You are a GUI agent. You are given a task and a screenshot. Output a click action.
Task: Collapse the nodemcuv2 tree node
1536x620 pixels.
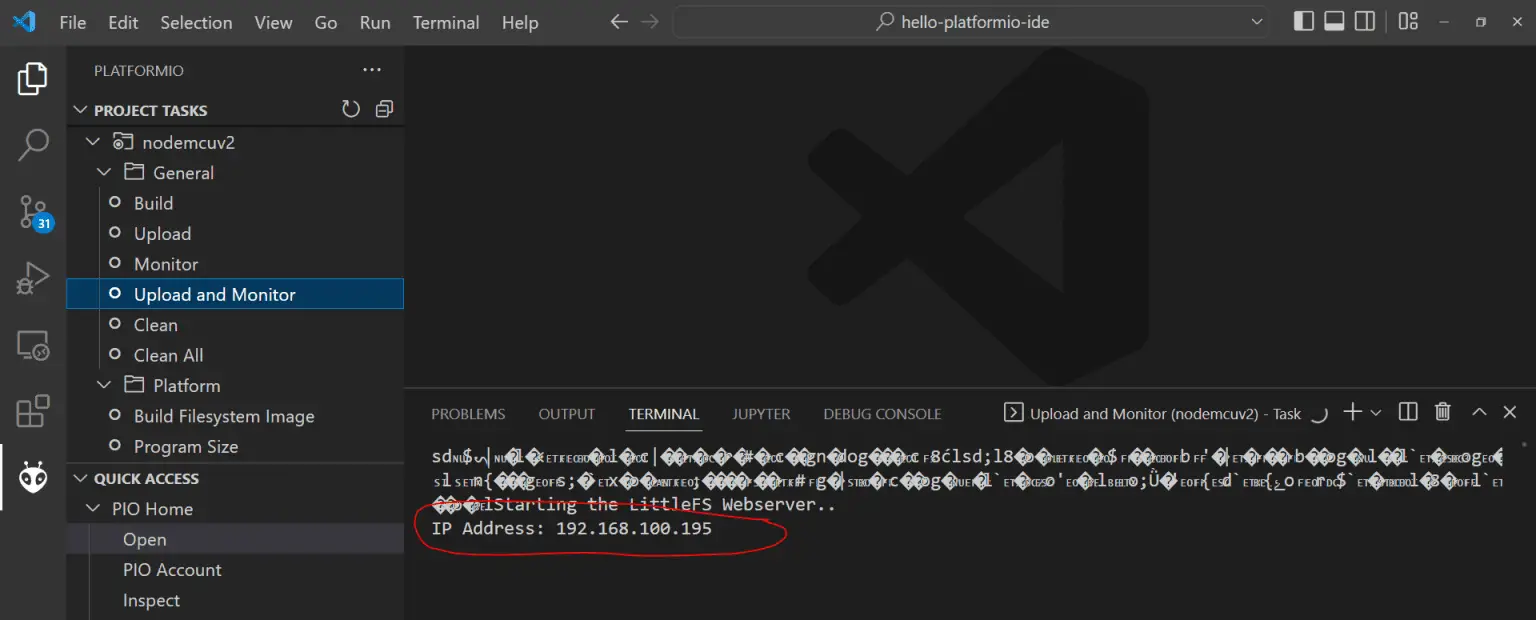click(94, 142)
